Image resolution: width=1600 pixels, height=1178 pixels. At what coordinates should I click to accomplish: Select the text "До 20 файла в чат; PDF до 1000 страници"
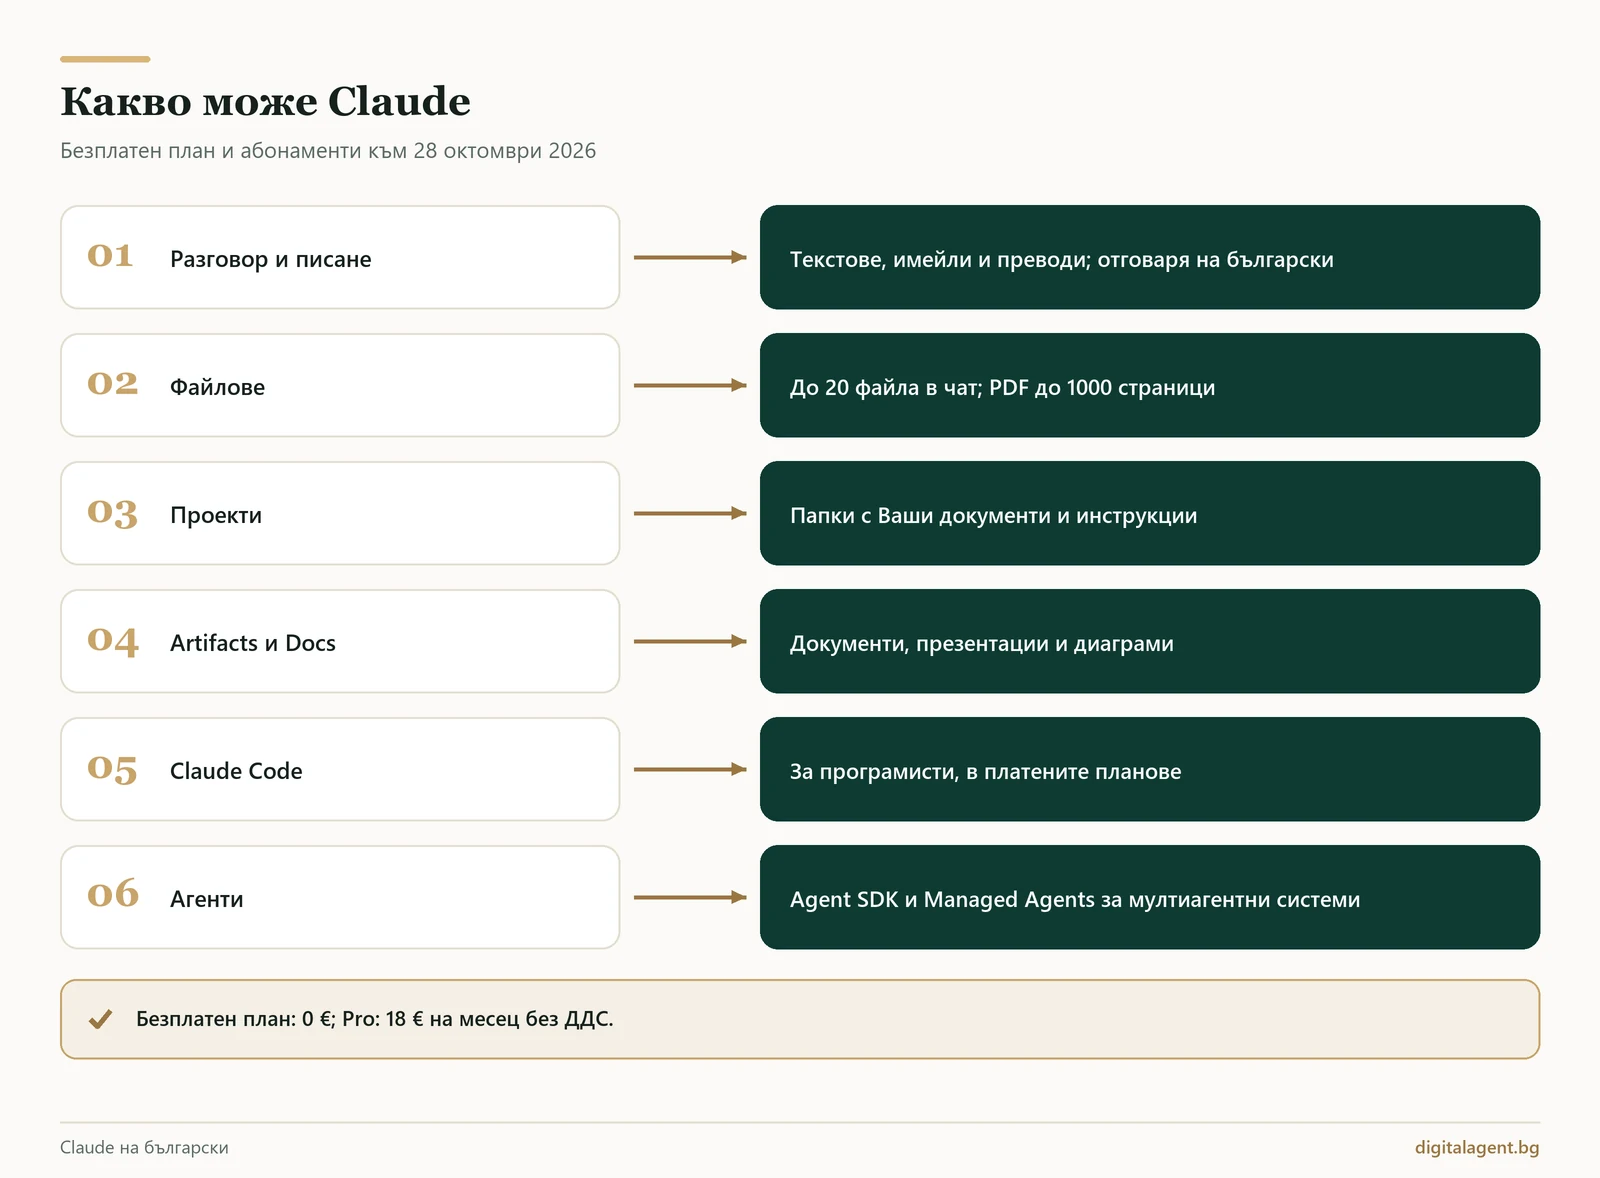pos(1003,388)
